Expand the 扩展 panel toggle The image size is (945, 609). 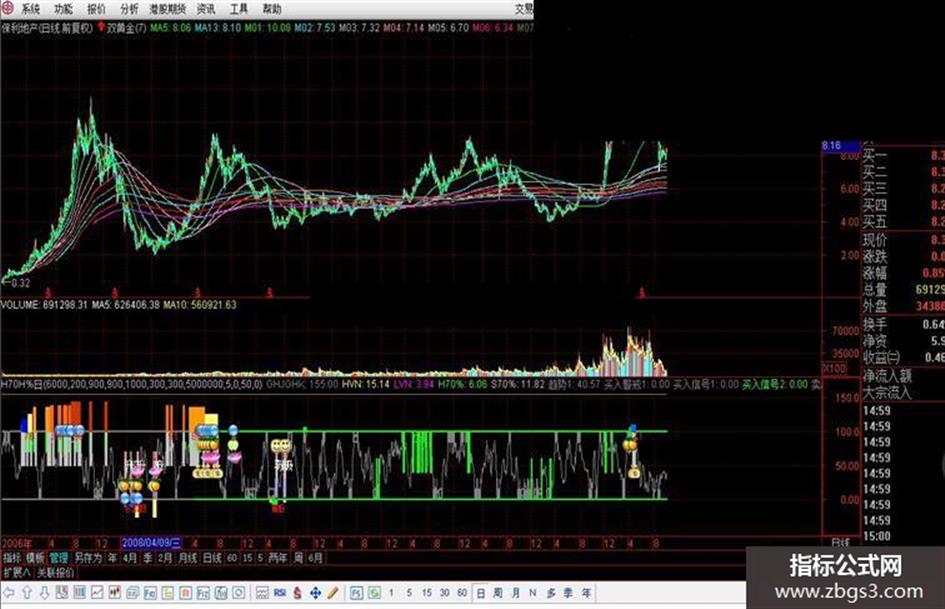(16, 572)
